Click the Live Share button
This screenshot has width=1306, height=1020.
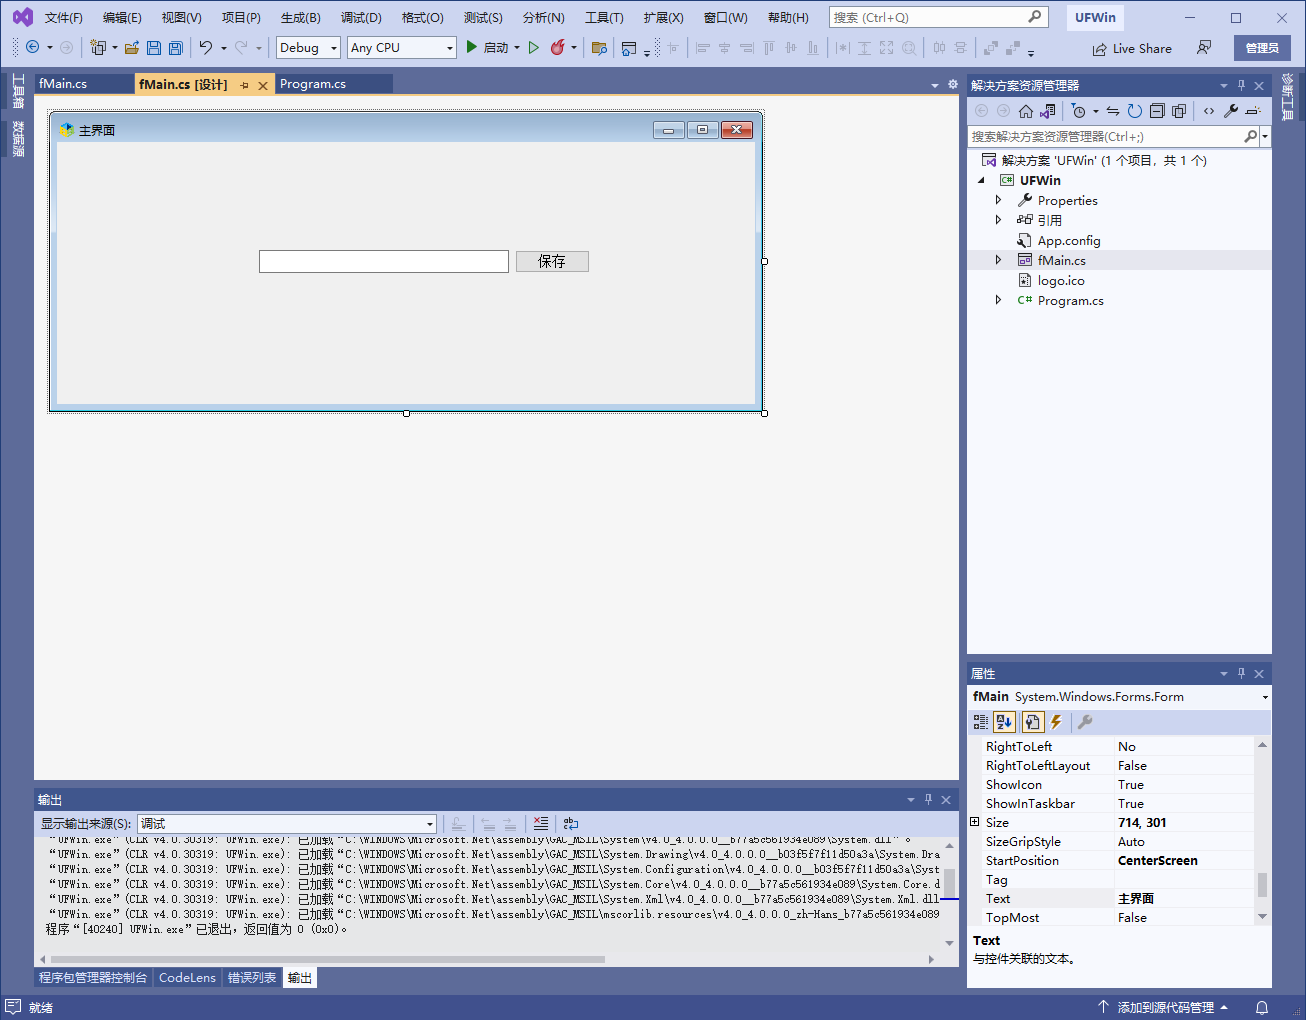point(1132,48)
